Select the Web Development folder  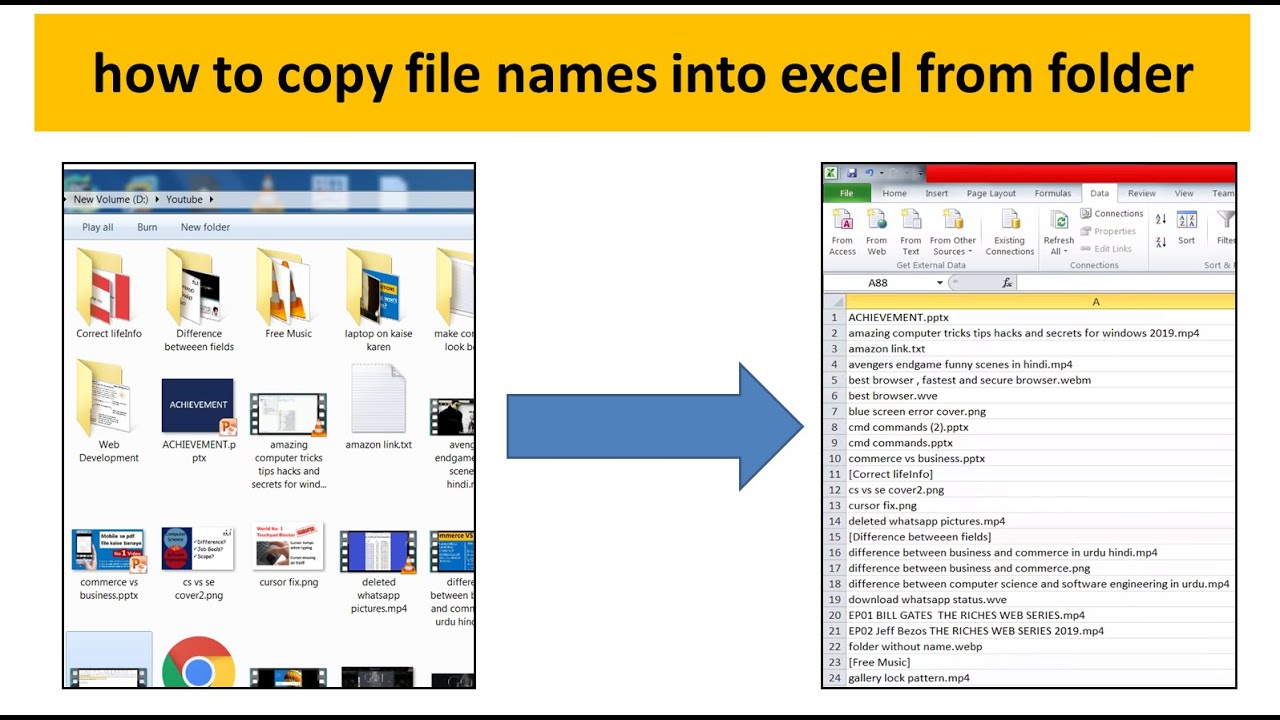[x=109, y=412]
